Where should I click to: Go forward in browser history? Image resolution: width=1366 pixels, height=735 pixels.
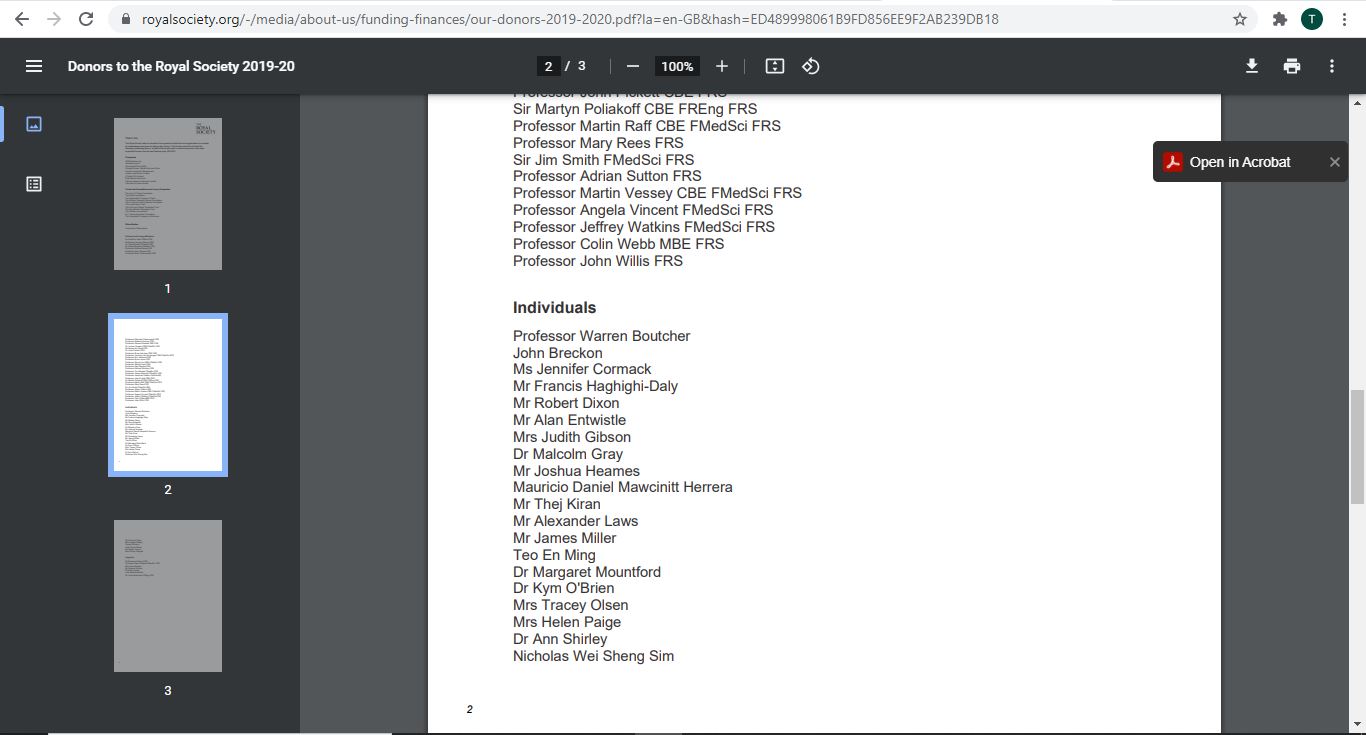[54, 19]
